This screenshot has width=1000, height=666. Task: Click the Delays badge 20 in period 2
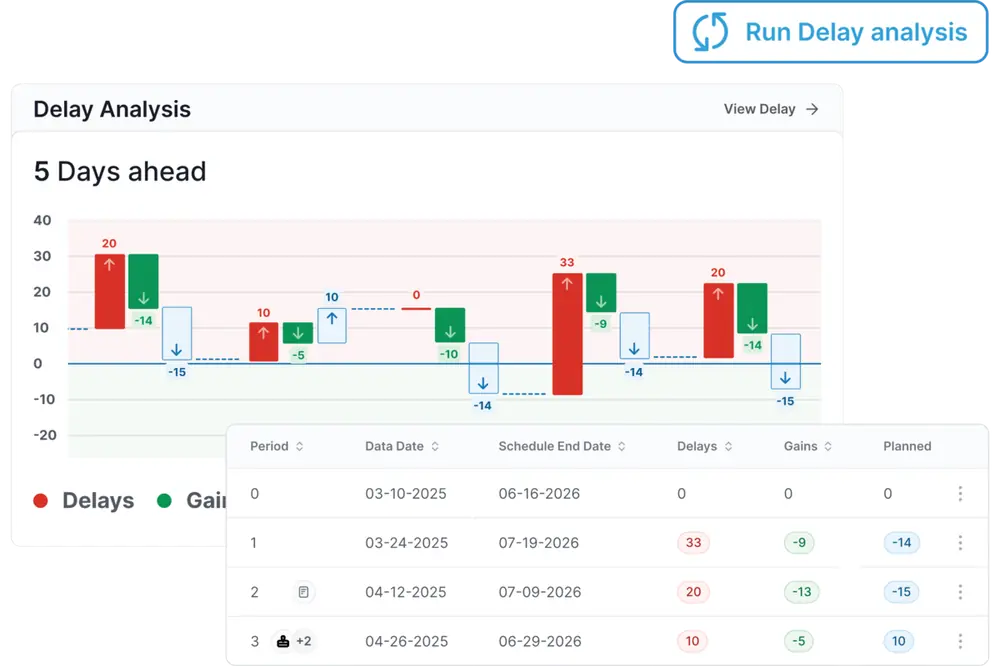(x=693, y=592)
